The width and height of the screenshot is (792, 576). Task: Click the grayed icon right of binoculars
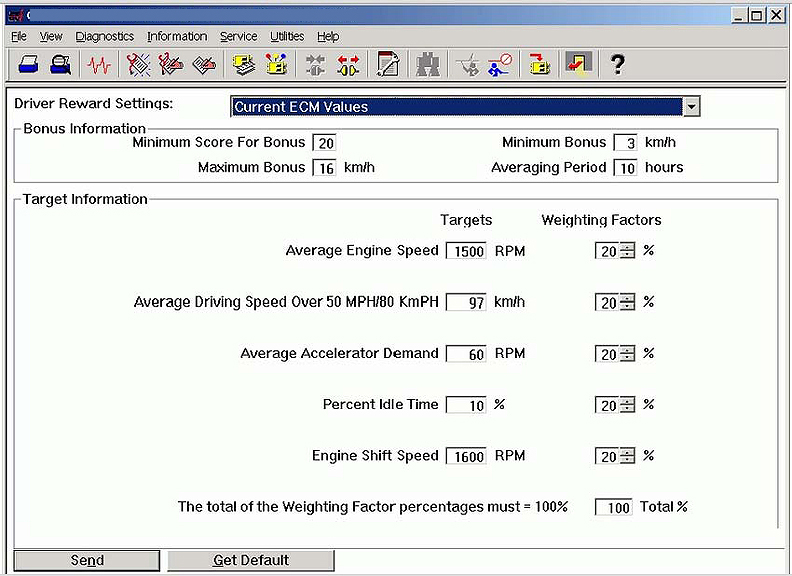(x=467, y=65)
